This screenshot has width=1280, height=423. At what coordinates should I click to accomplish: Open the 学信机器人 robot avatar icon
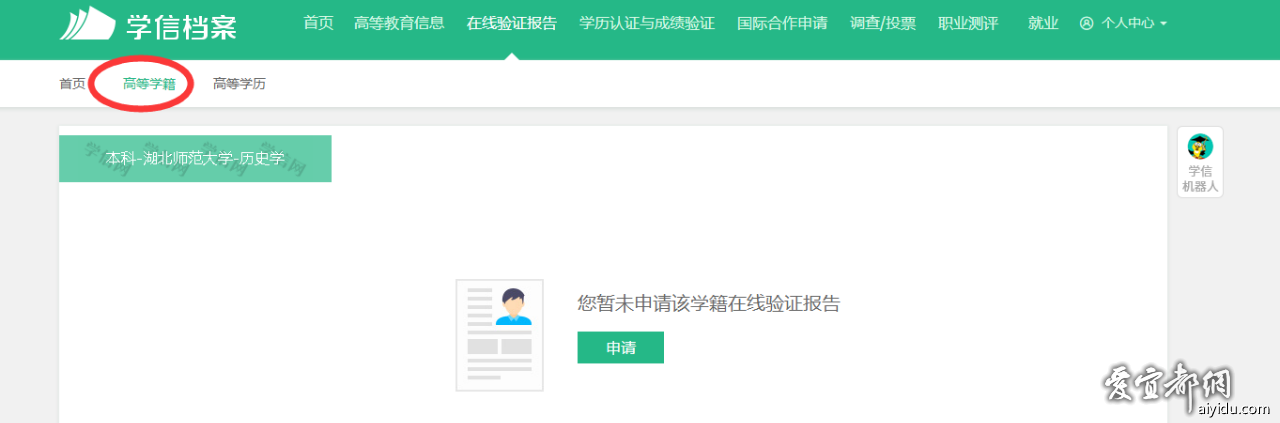[1200, 147]
